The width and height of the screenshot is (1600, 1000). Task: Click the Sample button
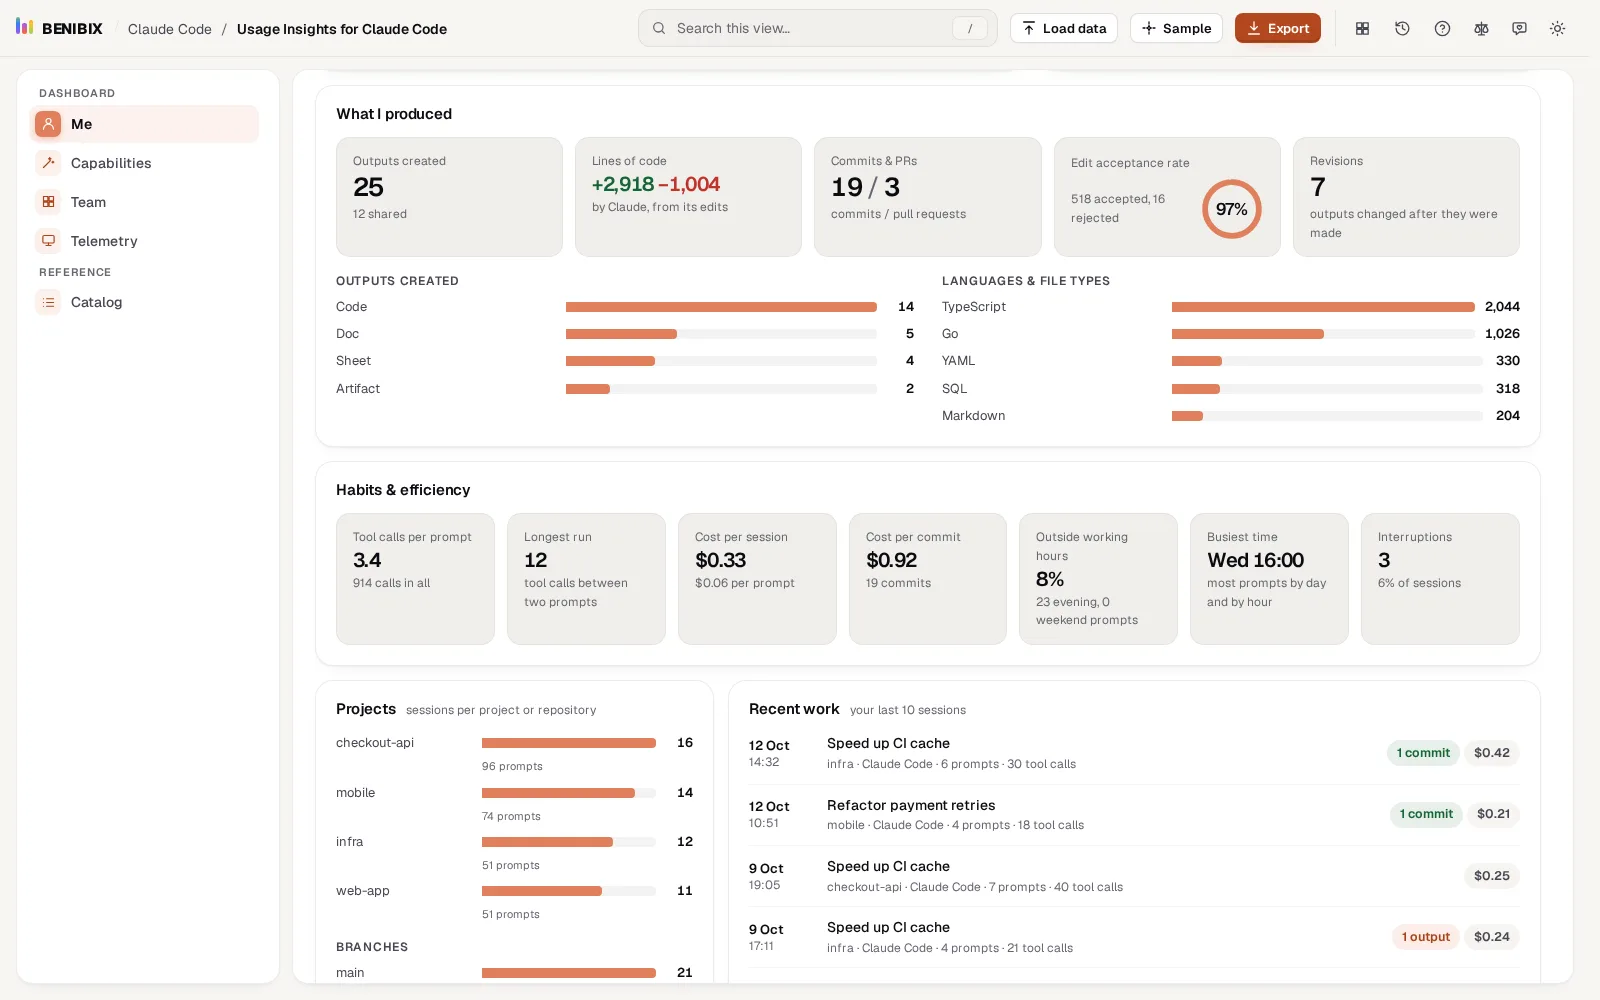(x=1177, y=28)
